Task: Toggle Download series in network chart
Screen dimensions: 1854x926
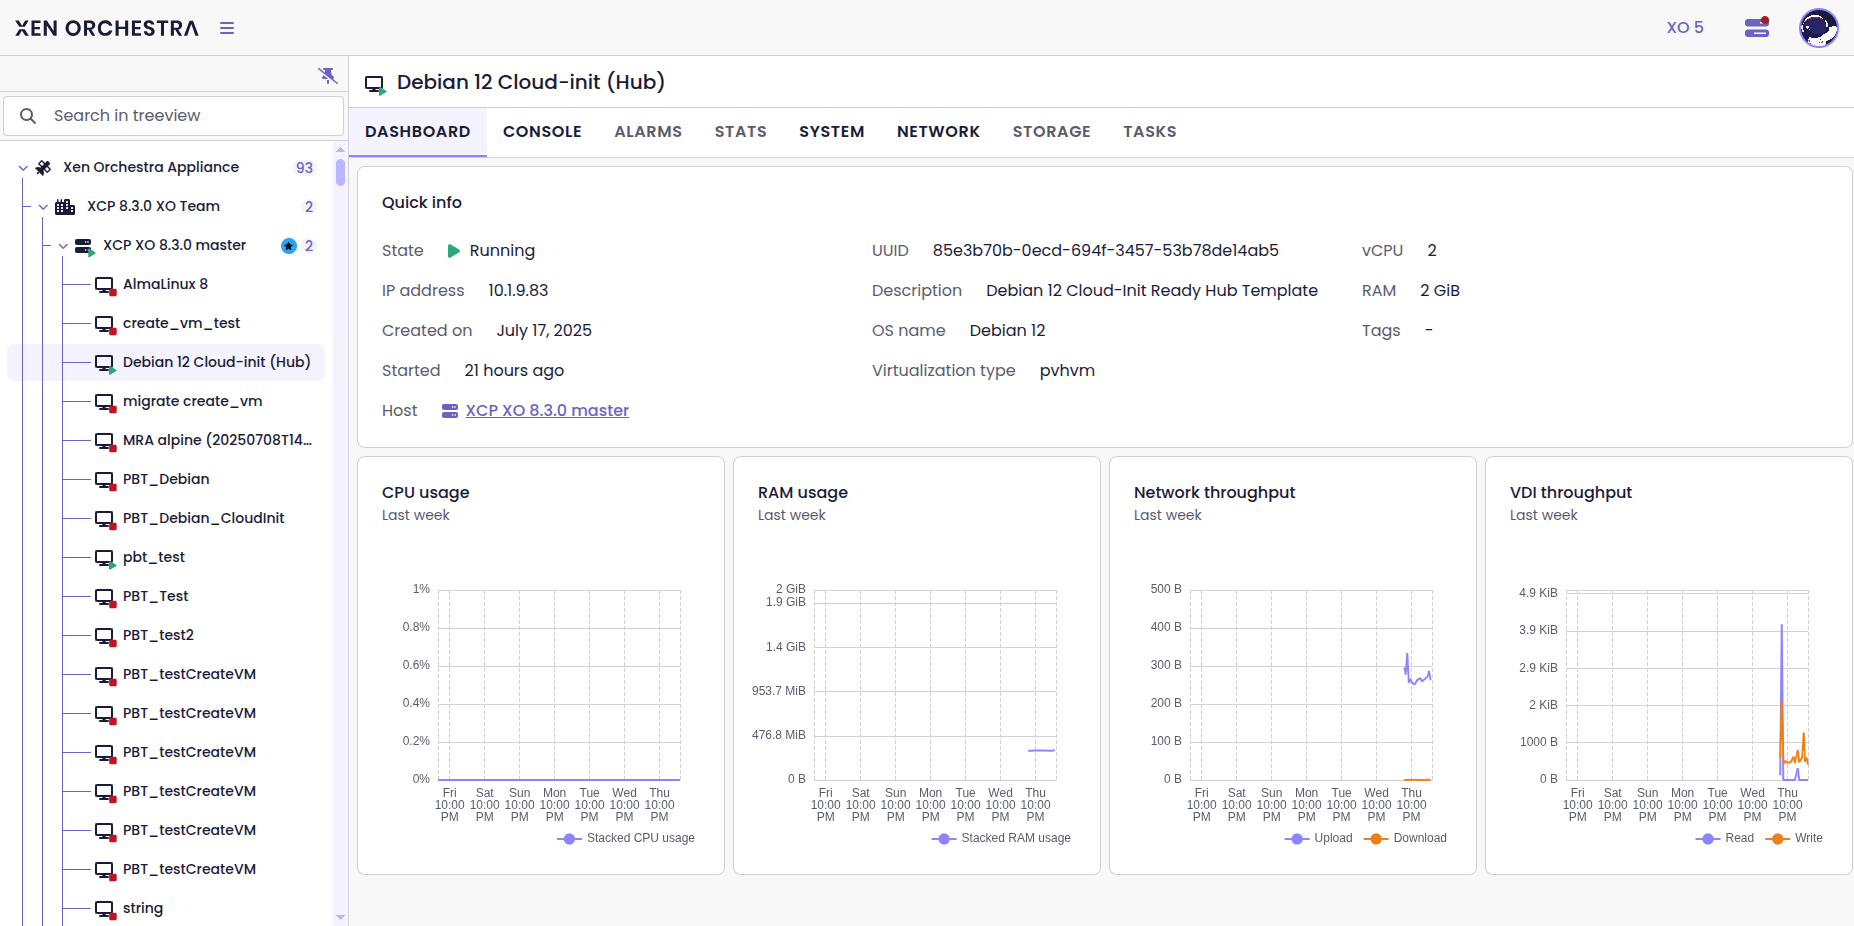Action: (1405, 839)
